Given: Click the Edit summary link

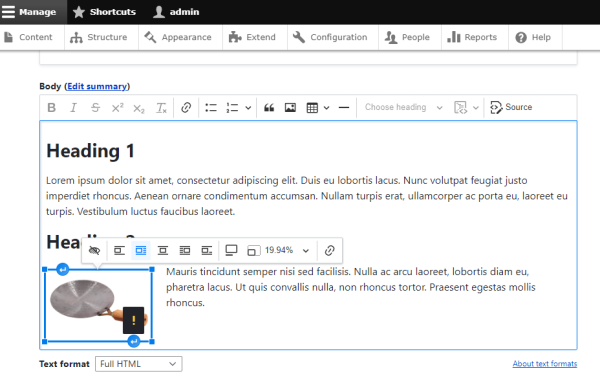Looking at the screenshot, I should [x=97, y=86].
